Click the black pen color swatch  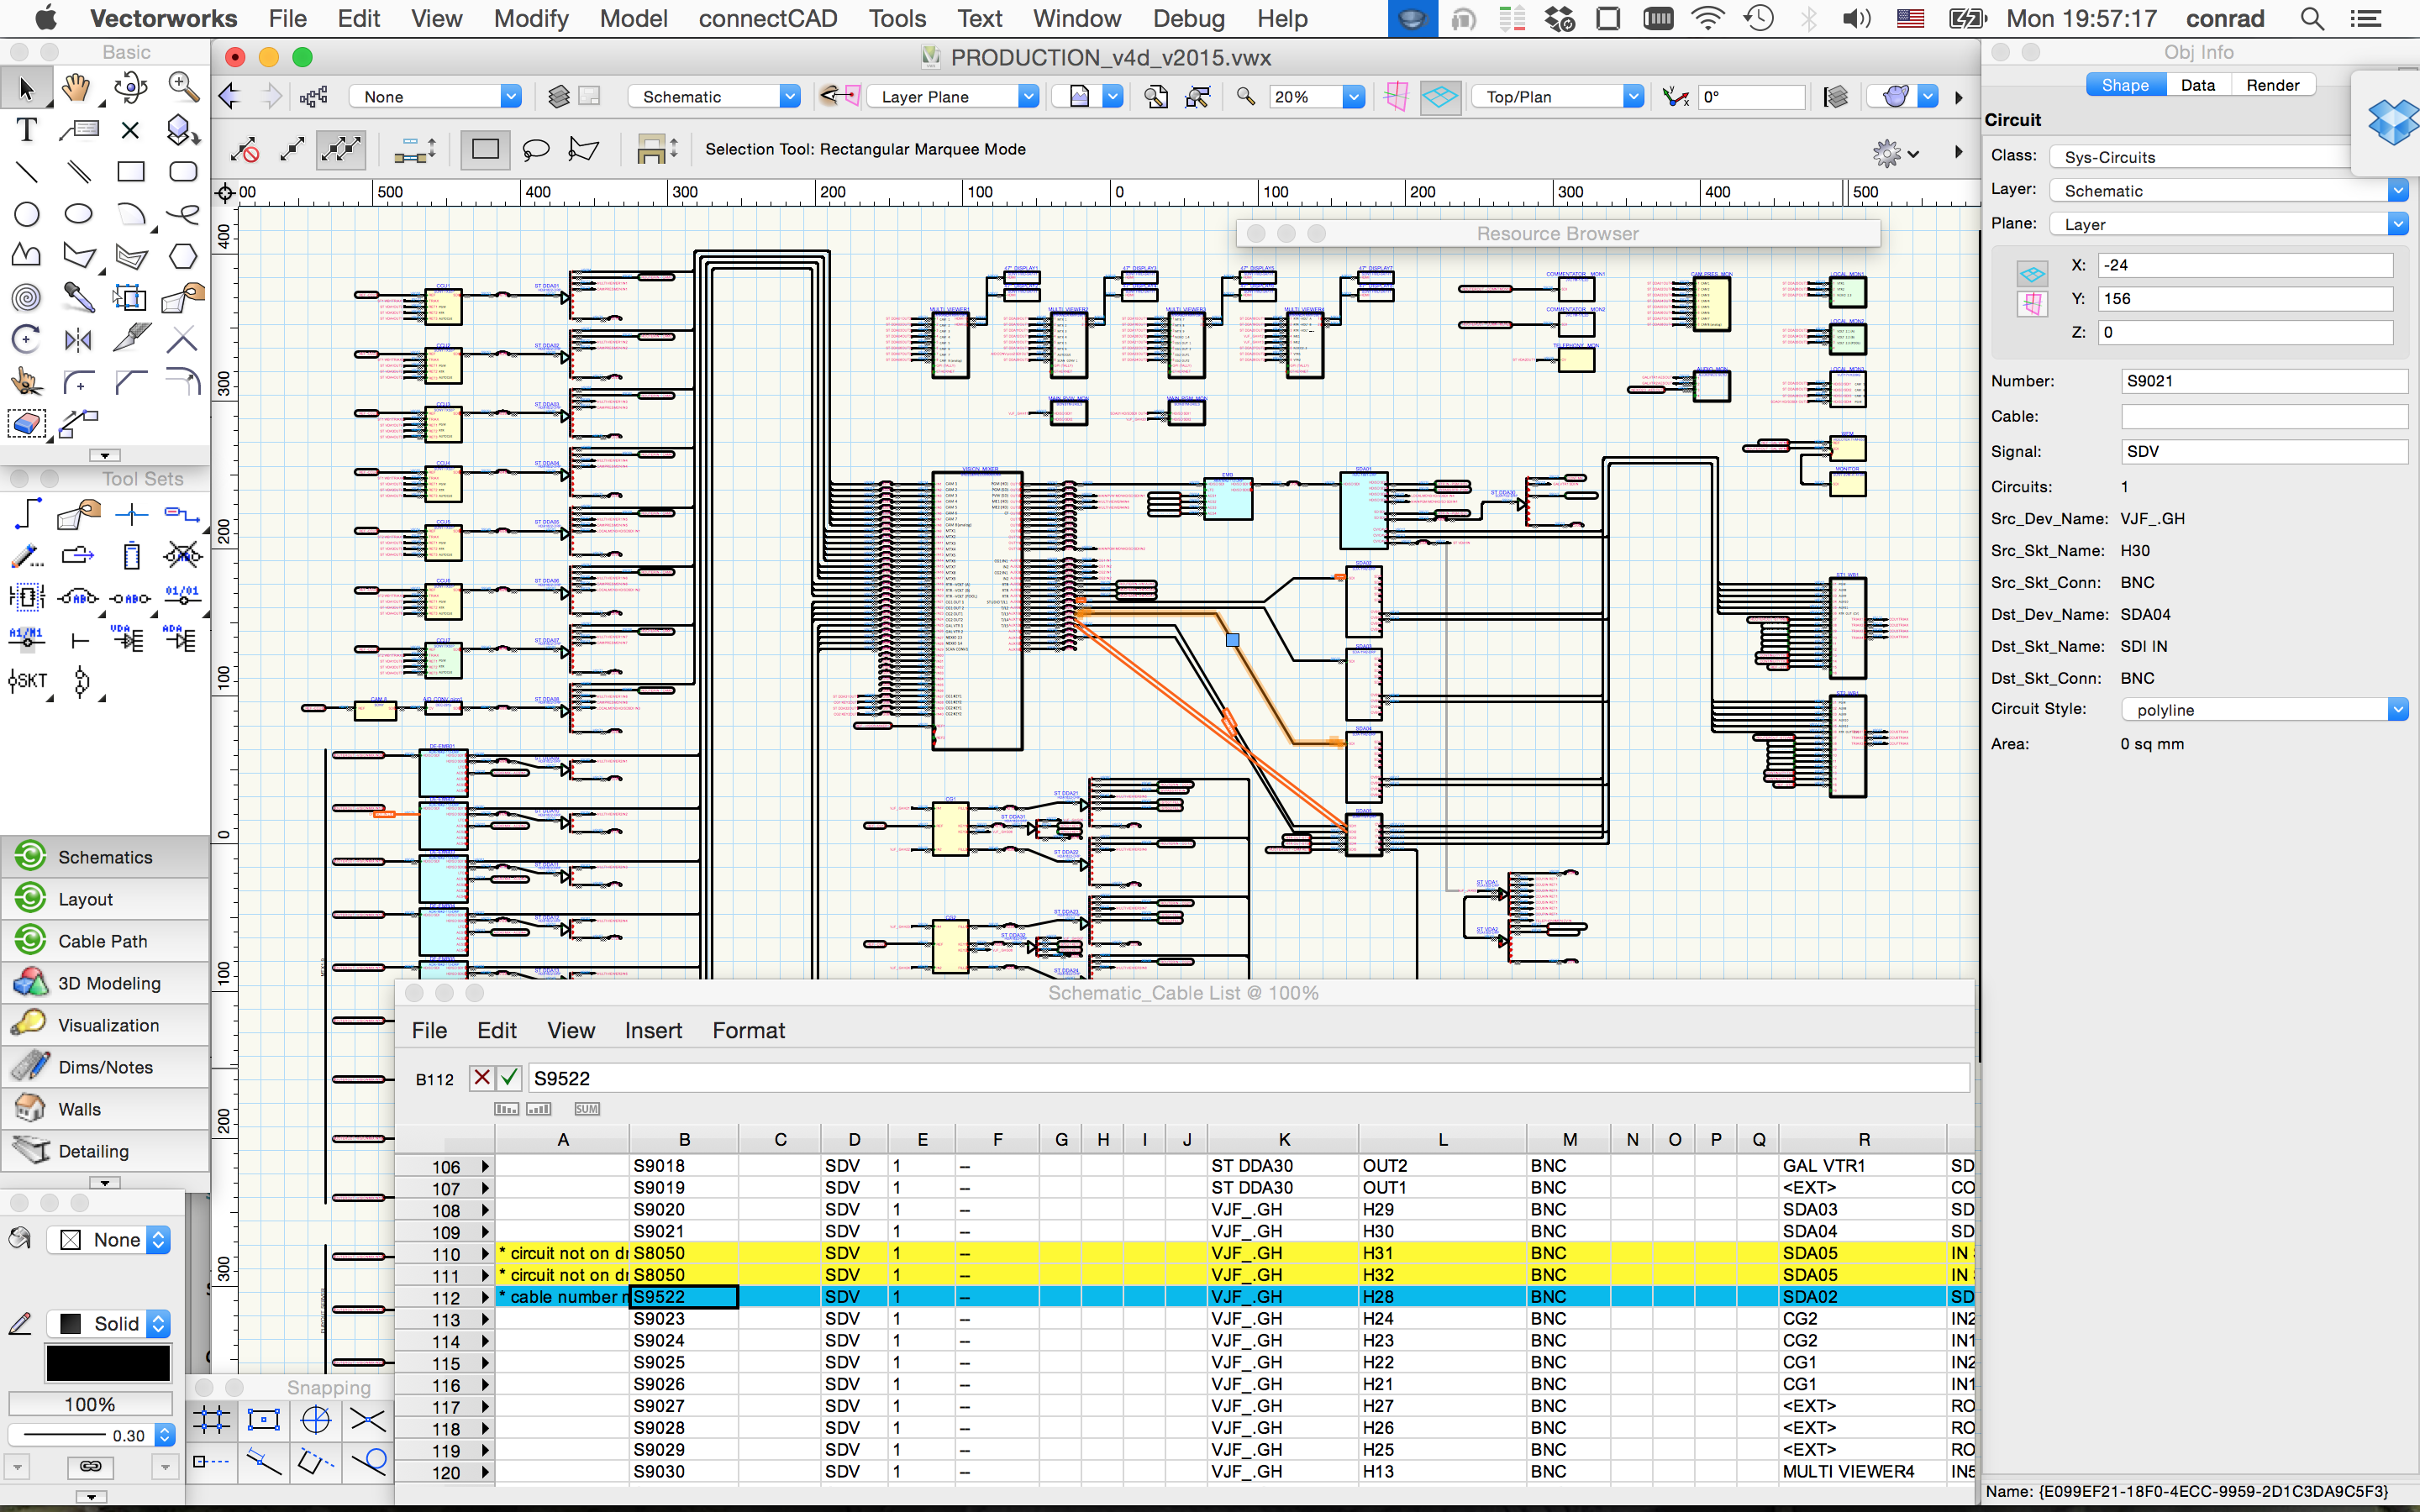click(107, 1363)
